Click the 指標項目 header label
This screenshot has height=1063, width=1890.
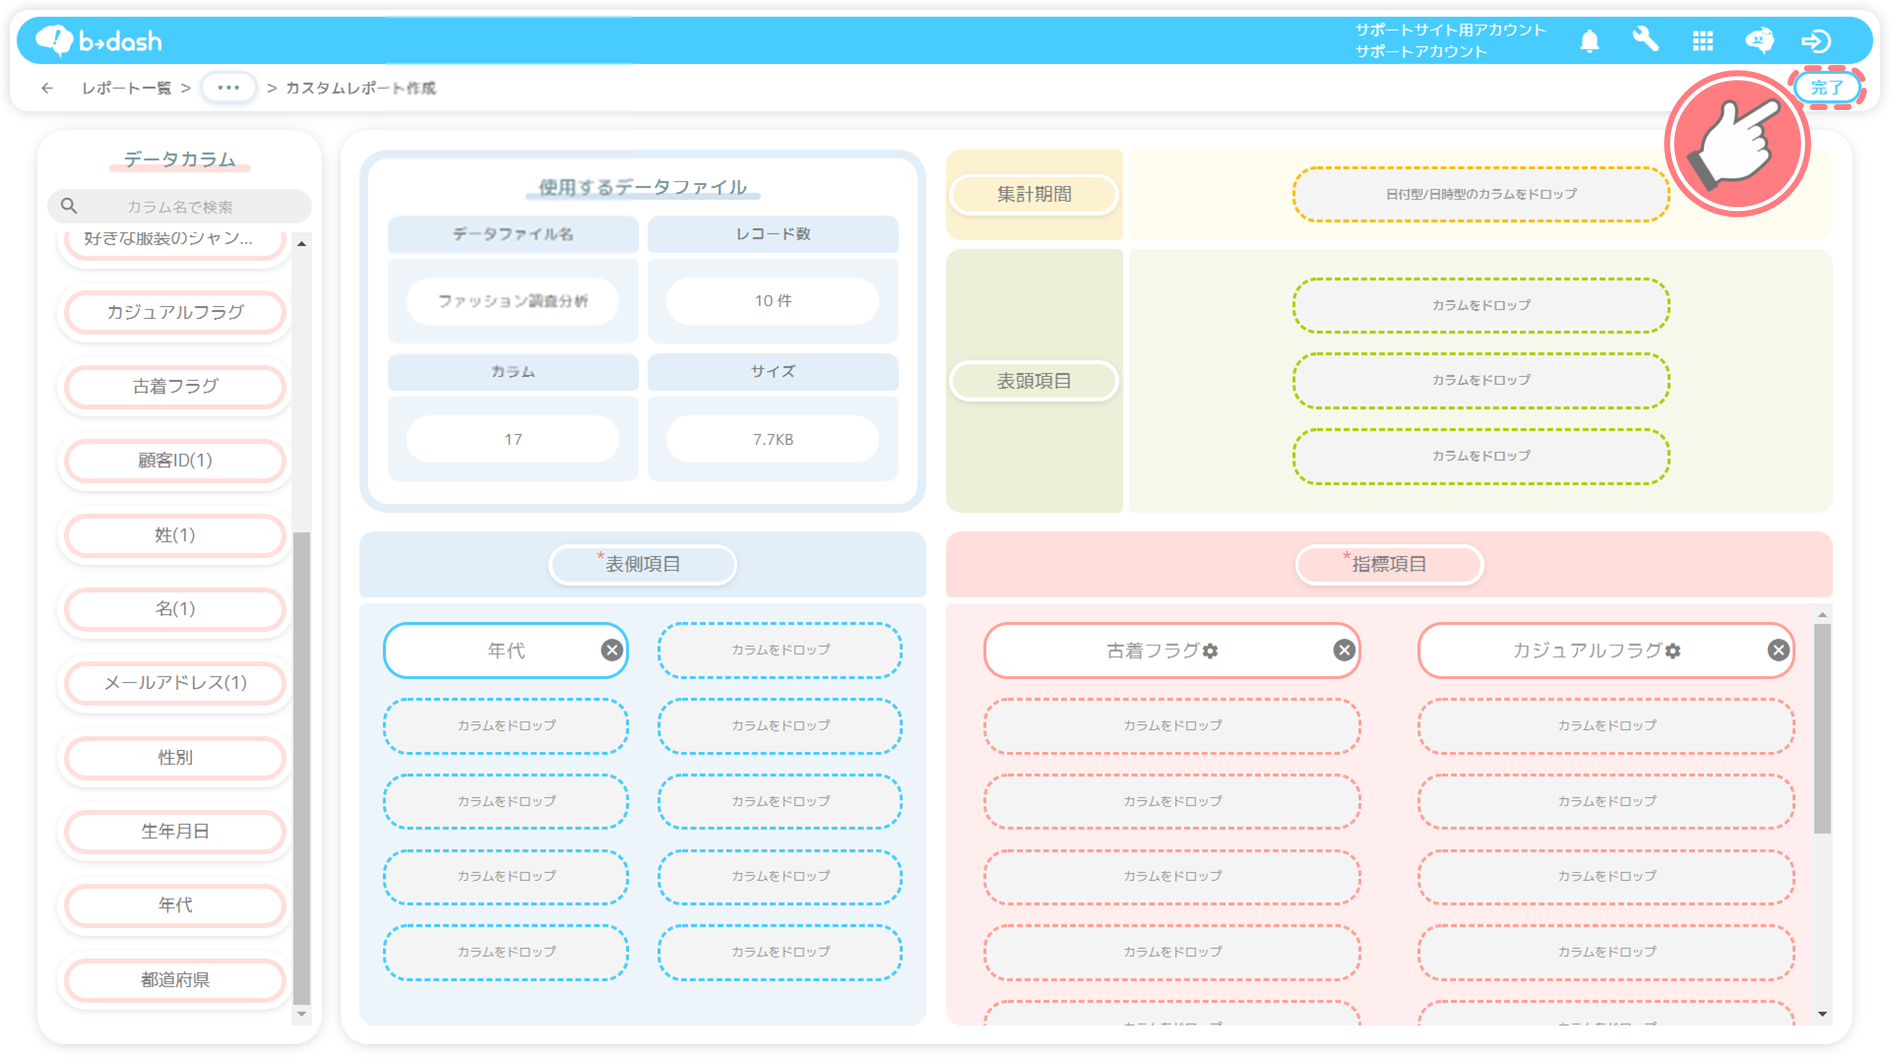click(1389, 564)
